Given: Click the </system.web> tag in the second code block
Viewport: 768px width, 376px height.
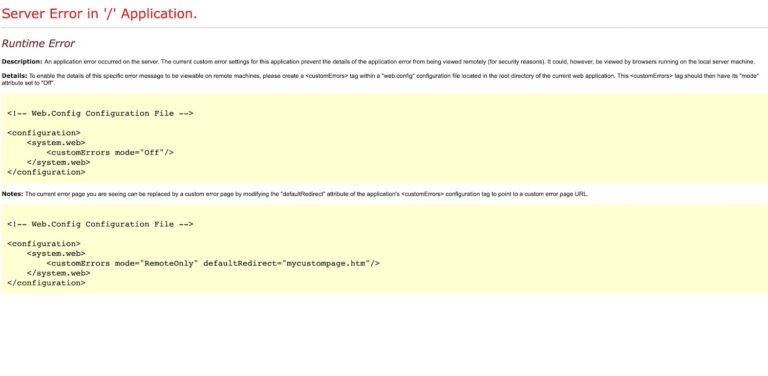Looking at the screenshot, I should click(59, 273).
